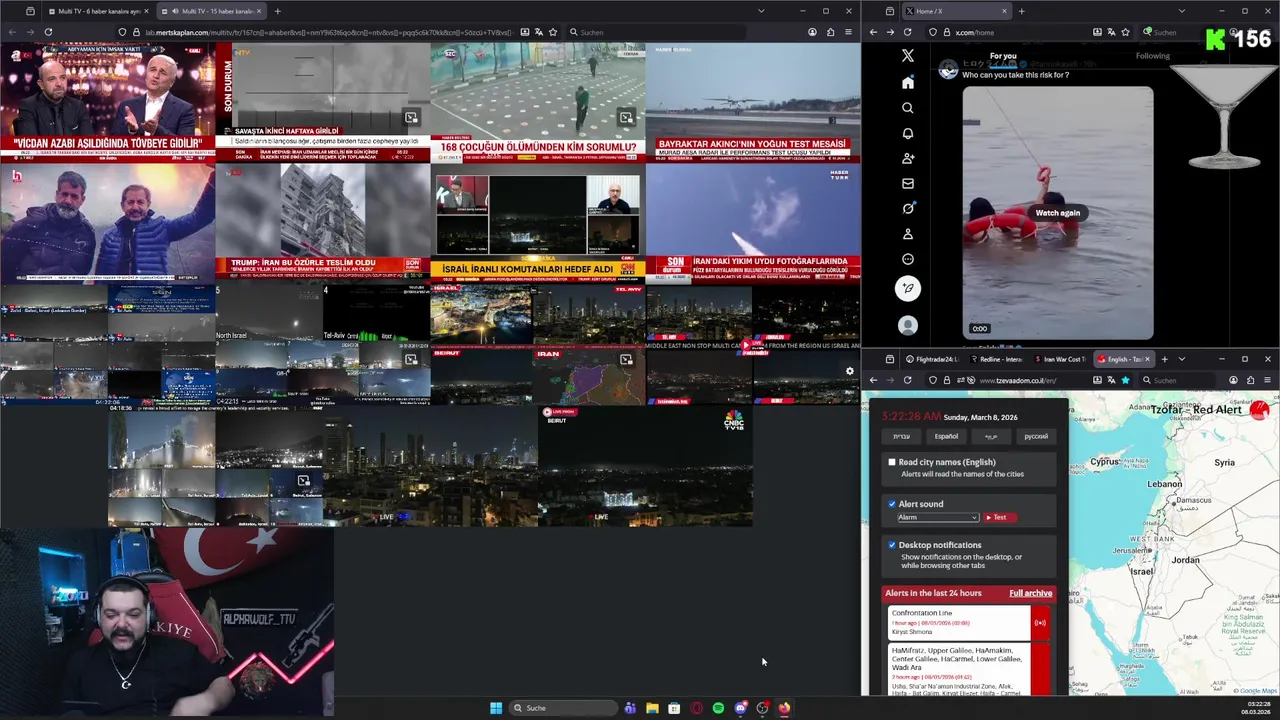Click the X logo in sidebar
1280x720 pixels.
click(x=907, y=56)
